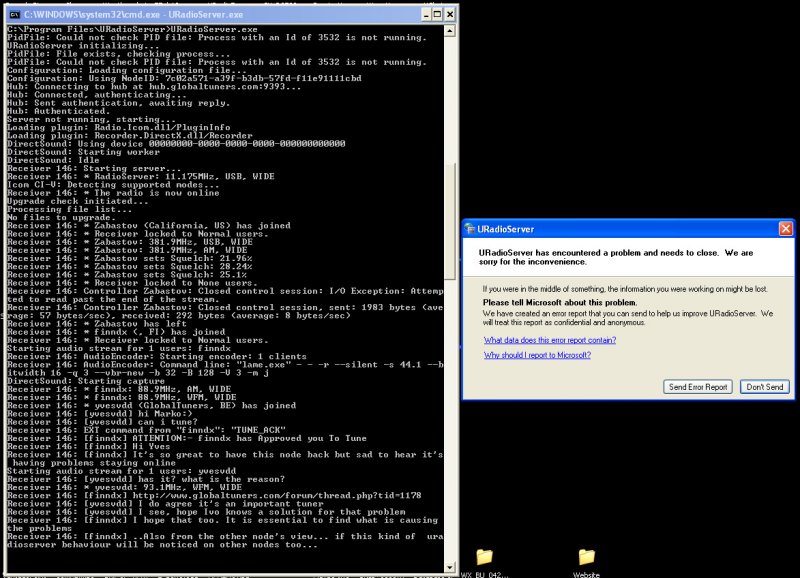
Task: Click the line 'Hub: Authenticated.'
Action: [58, 111]
